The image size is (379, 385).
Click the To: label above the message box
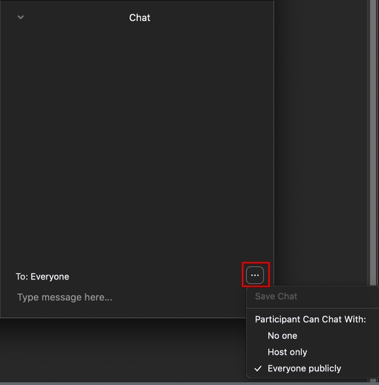pos(22,277)
